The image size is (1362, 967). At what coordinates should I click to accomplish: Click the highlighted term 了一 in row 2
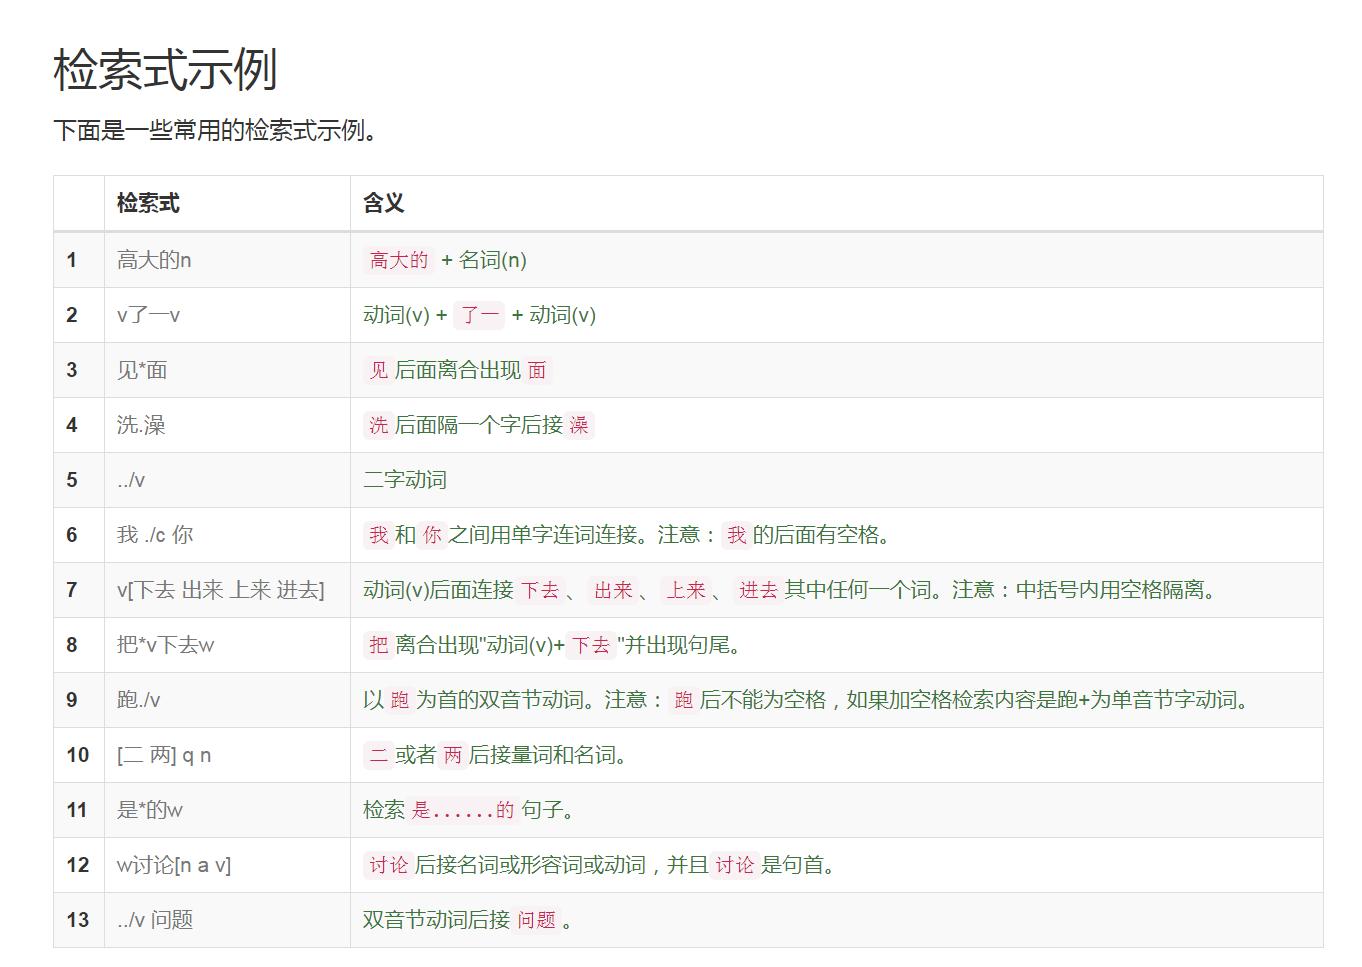(x=477, y=315)
